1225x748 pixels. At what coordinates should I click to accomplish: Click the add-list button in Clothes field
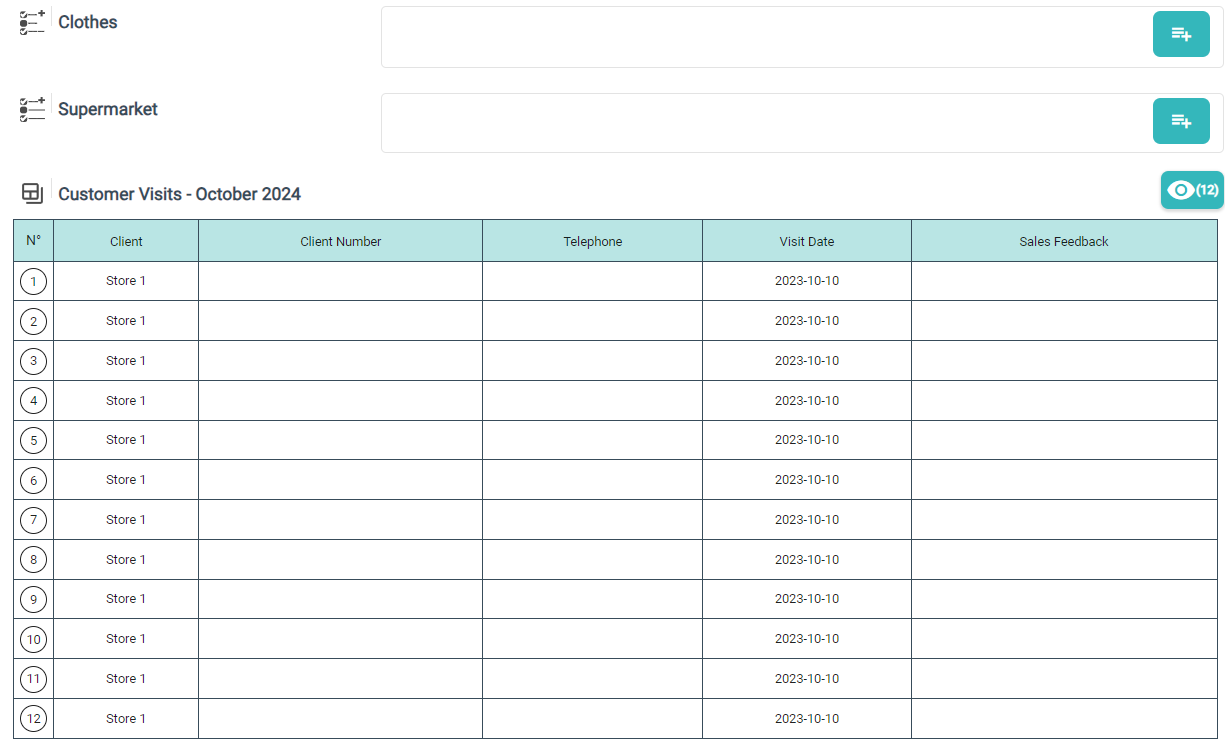(x=1180, y=34)
